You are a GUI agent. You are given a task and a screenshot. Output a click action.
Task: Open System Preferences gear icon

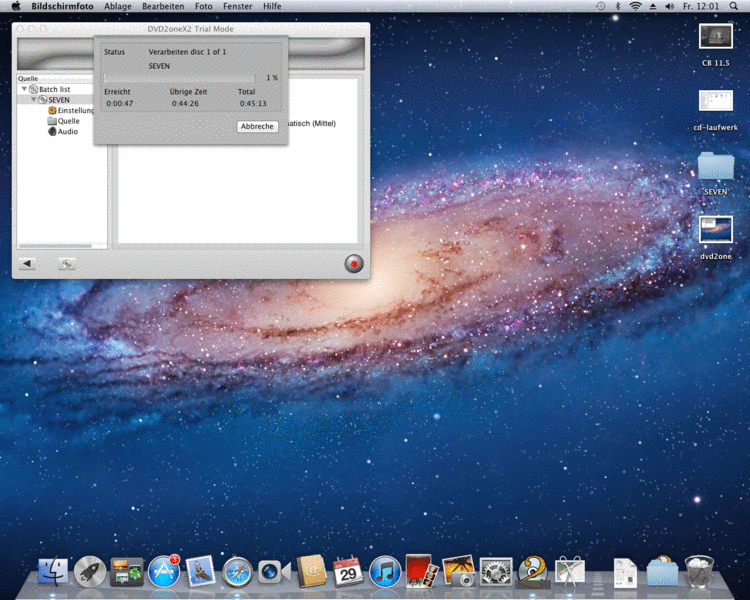tap(496, 572)
